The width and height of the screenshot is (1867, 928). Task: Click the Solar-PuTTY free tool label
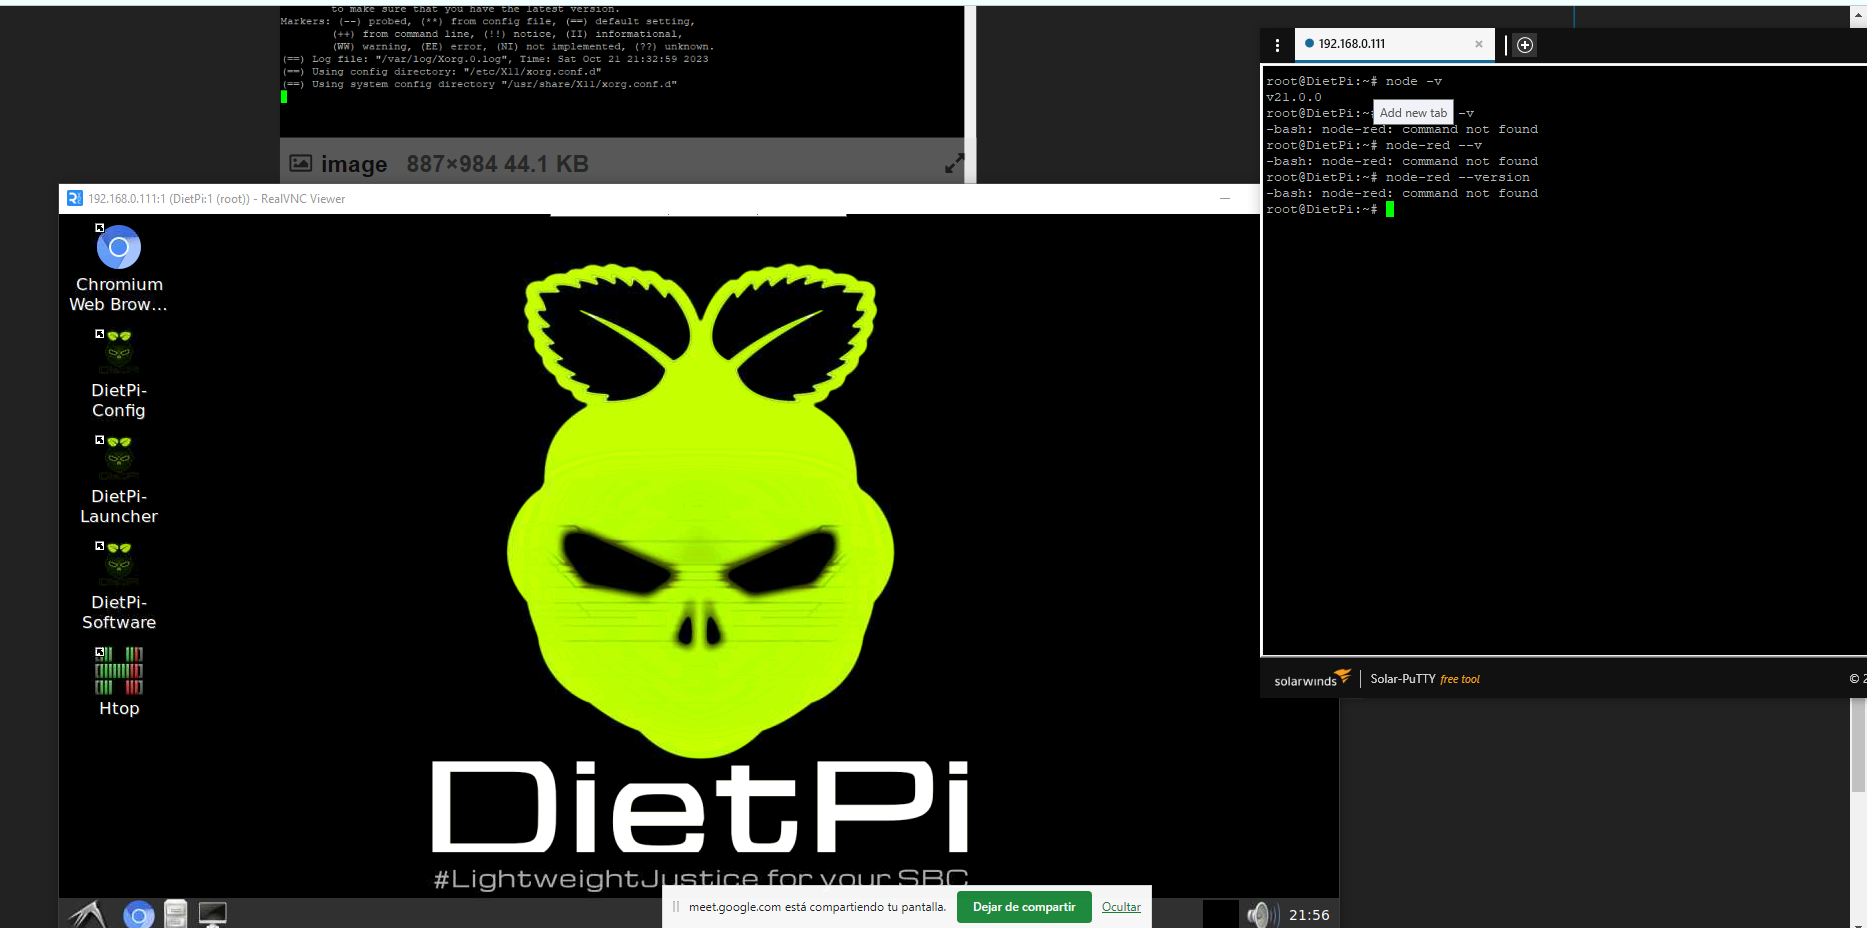pos(1425,679)
